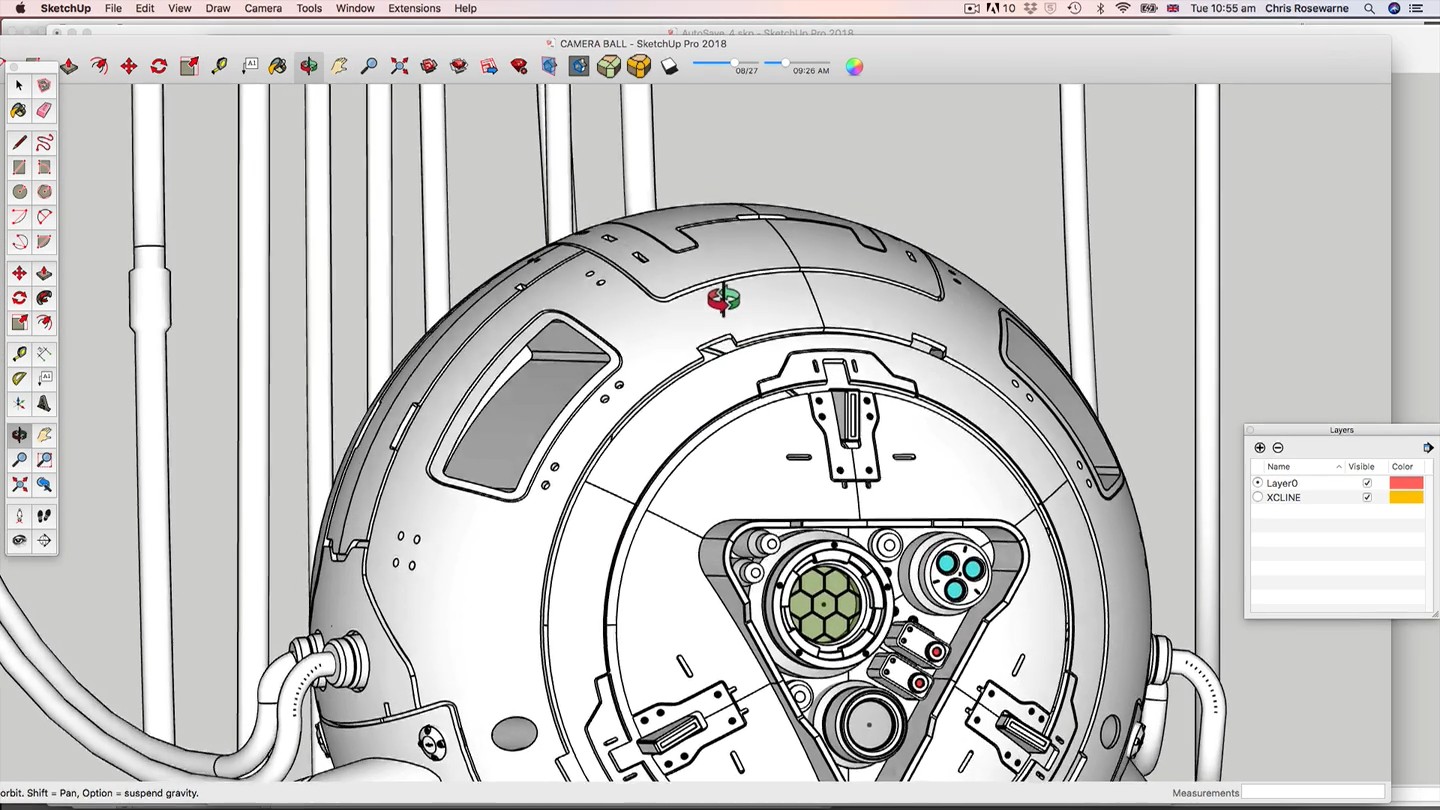This screenshot has width=1440, height=810.
Task: Open the Extensions menu
Action: coord(414,8)
